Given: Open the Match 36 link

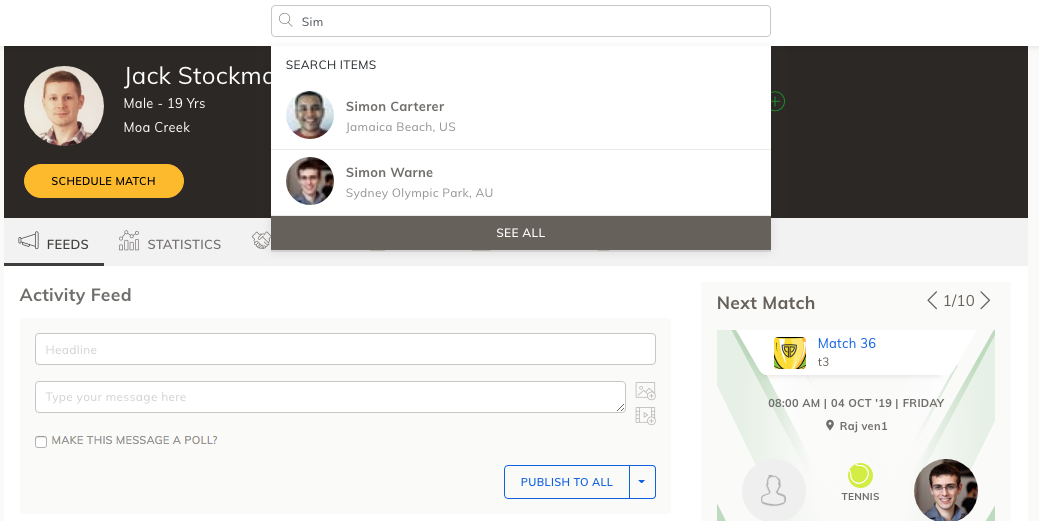Looking at the screenshot, I should click(x=846, y=343).
